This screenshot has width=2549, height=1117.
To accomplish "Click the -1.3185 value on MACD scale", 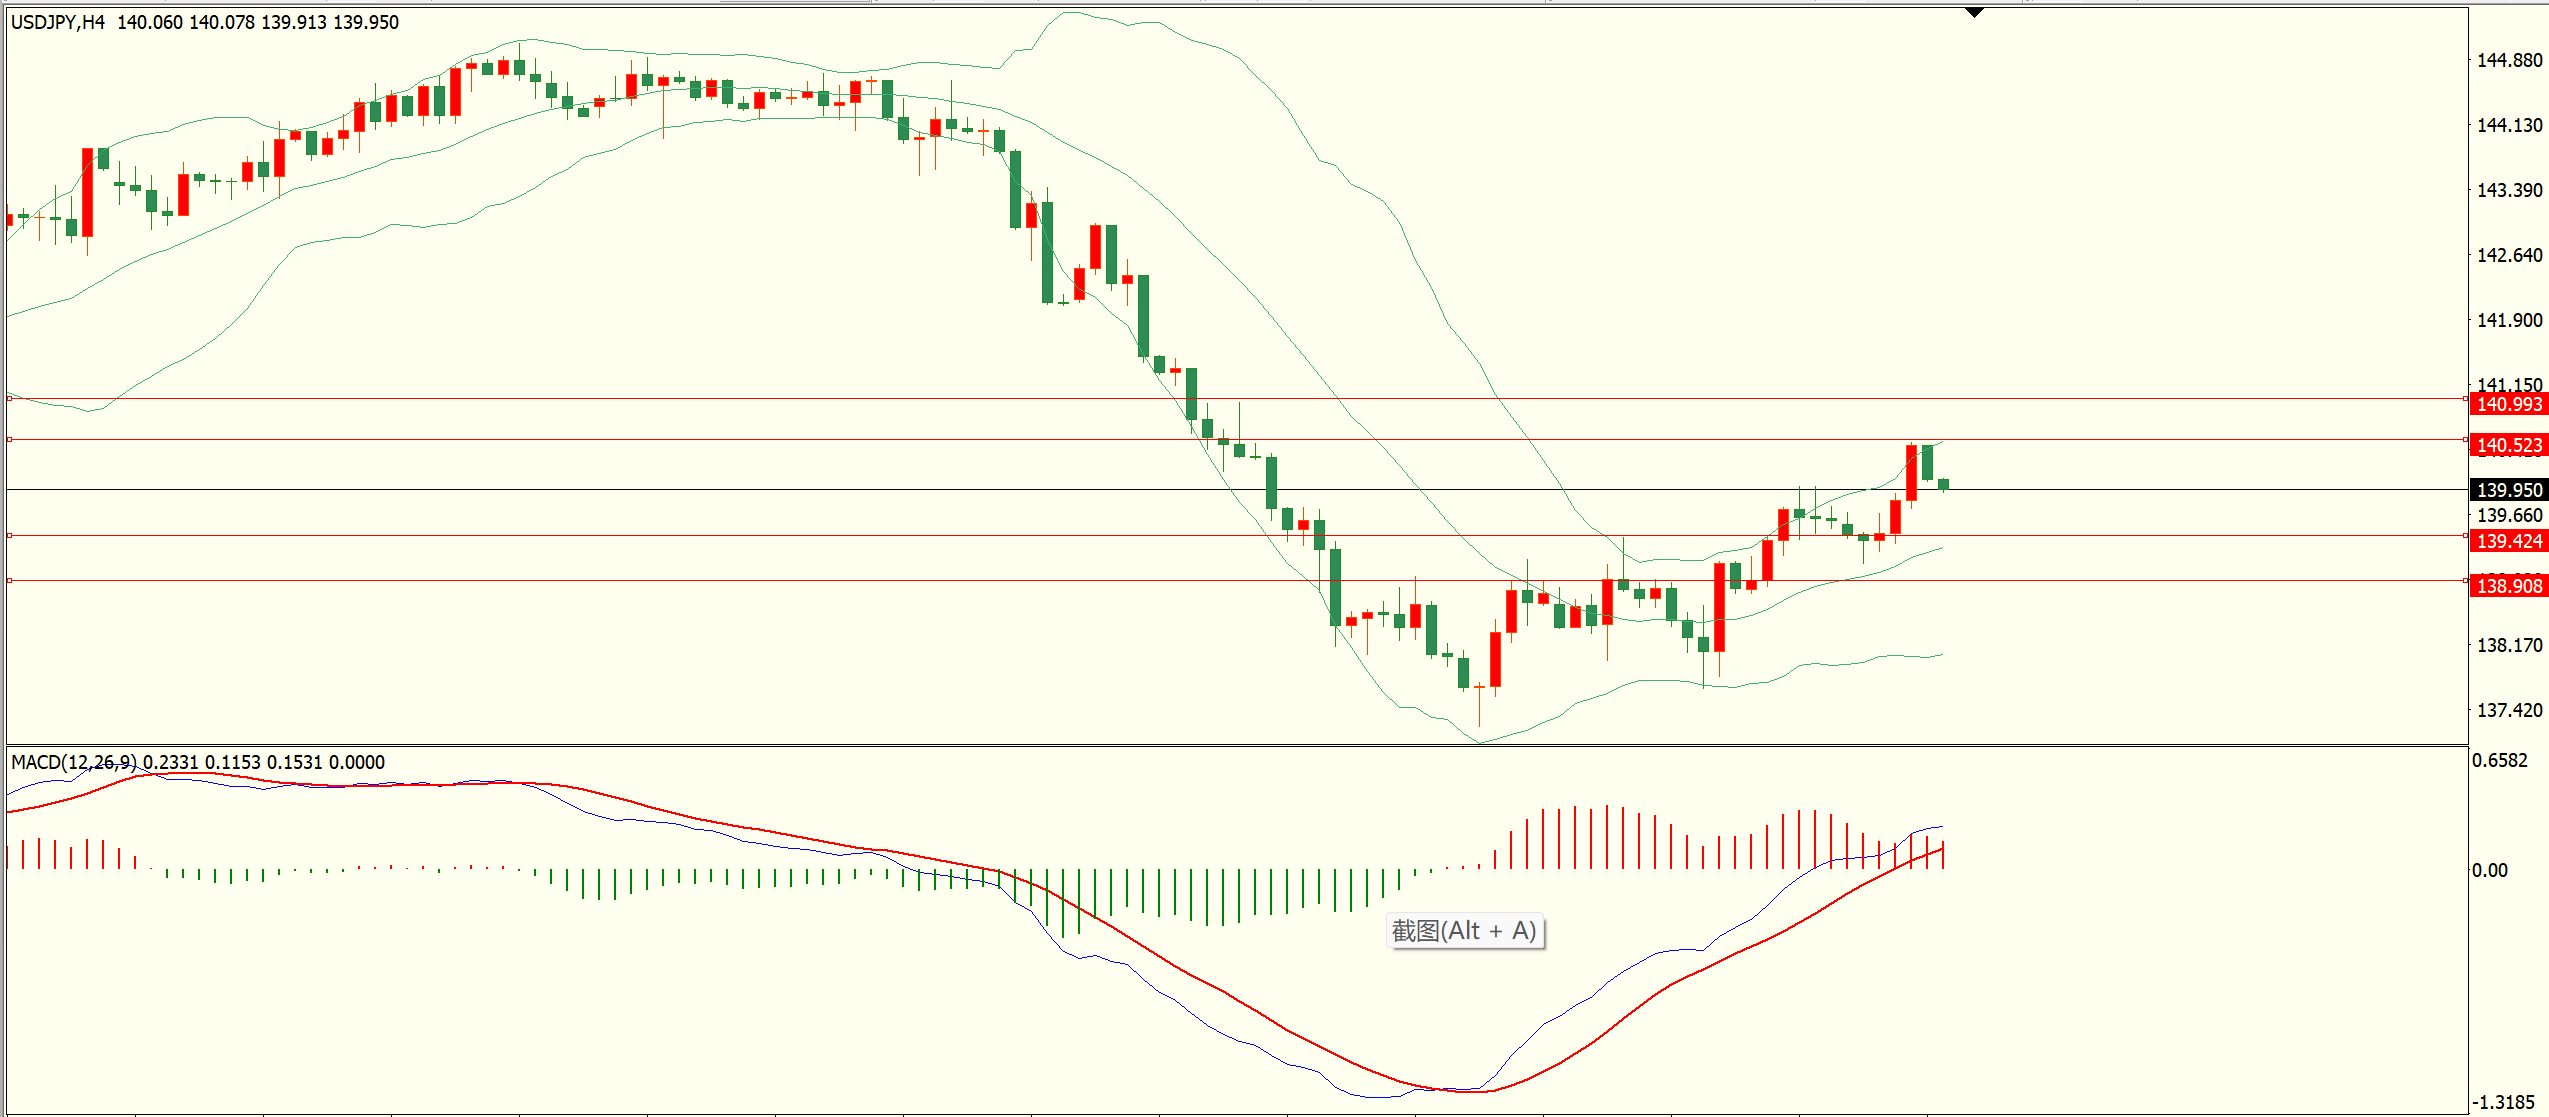I will [2503, 1102].
